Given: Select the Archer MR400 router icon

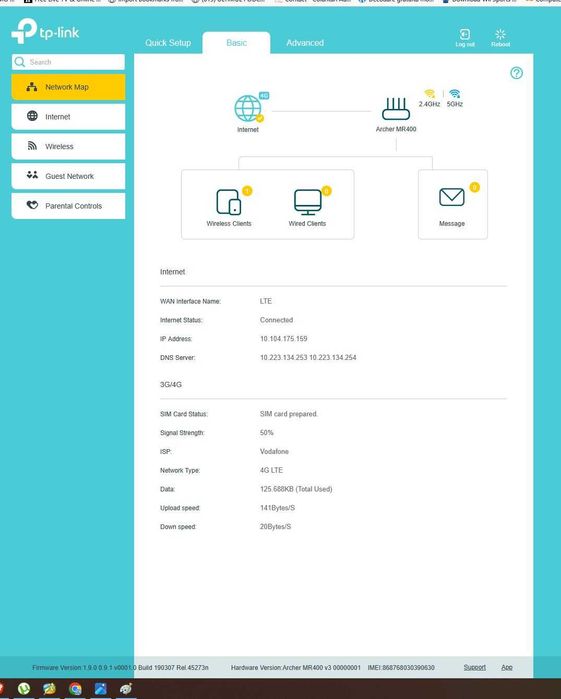Looking at the screenshot, I should (396, 109).
